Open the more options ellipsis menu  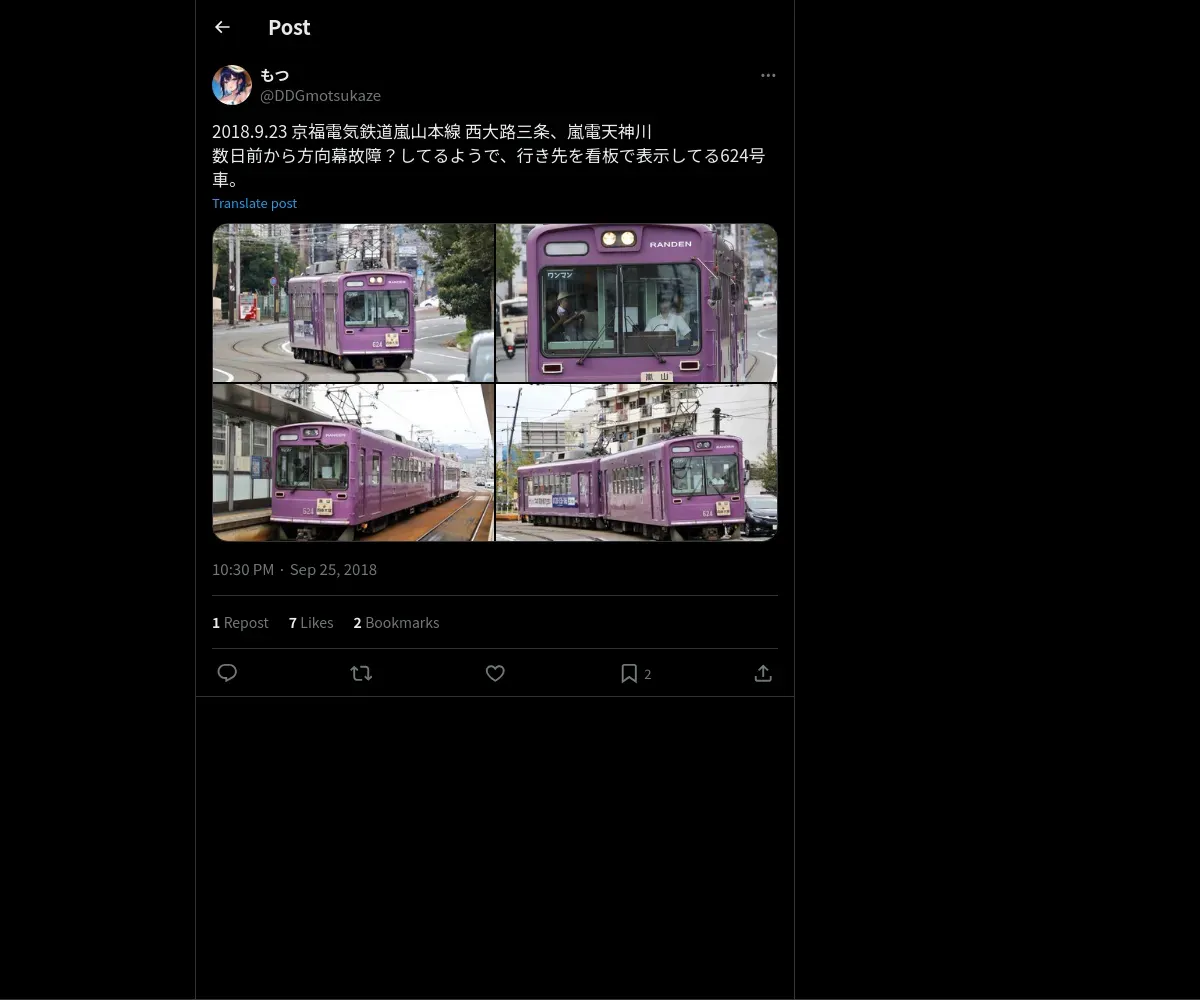pos(768,75)
